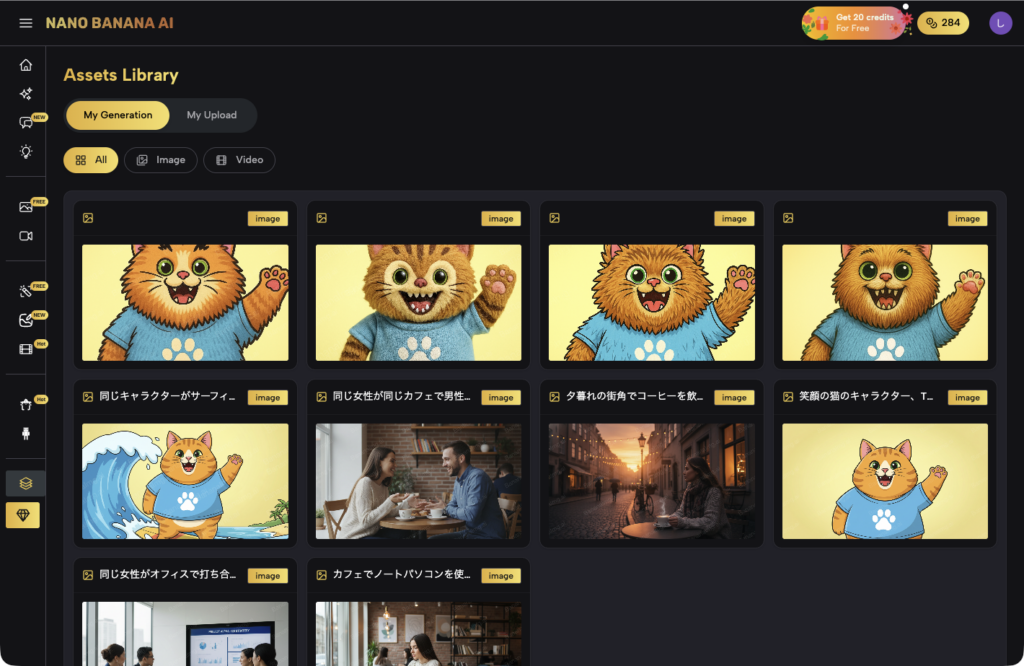Click the Get 20 credits banner
Image resolution: width=1024 pixels, height=666 pixels.
click(856, 22)
